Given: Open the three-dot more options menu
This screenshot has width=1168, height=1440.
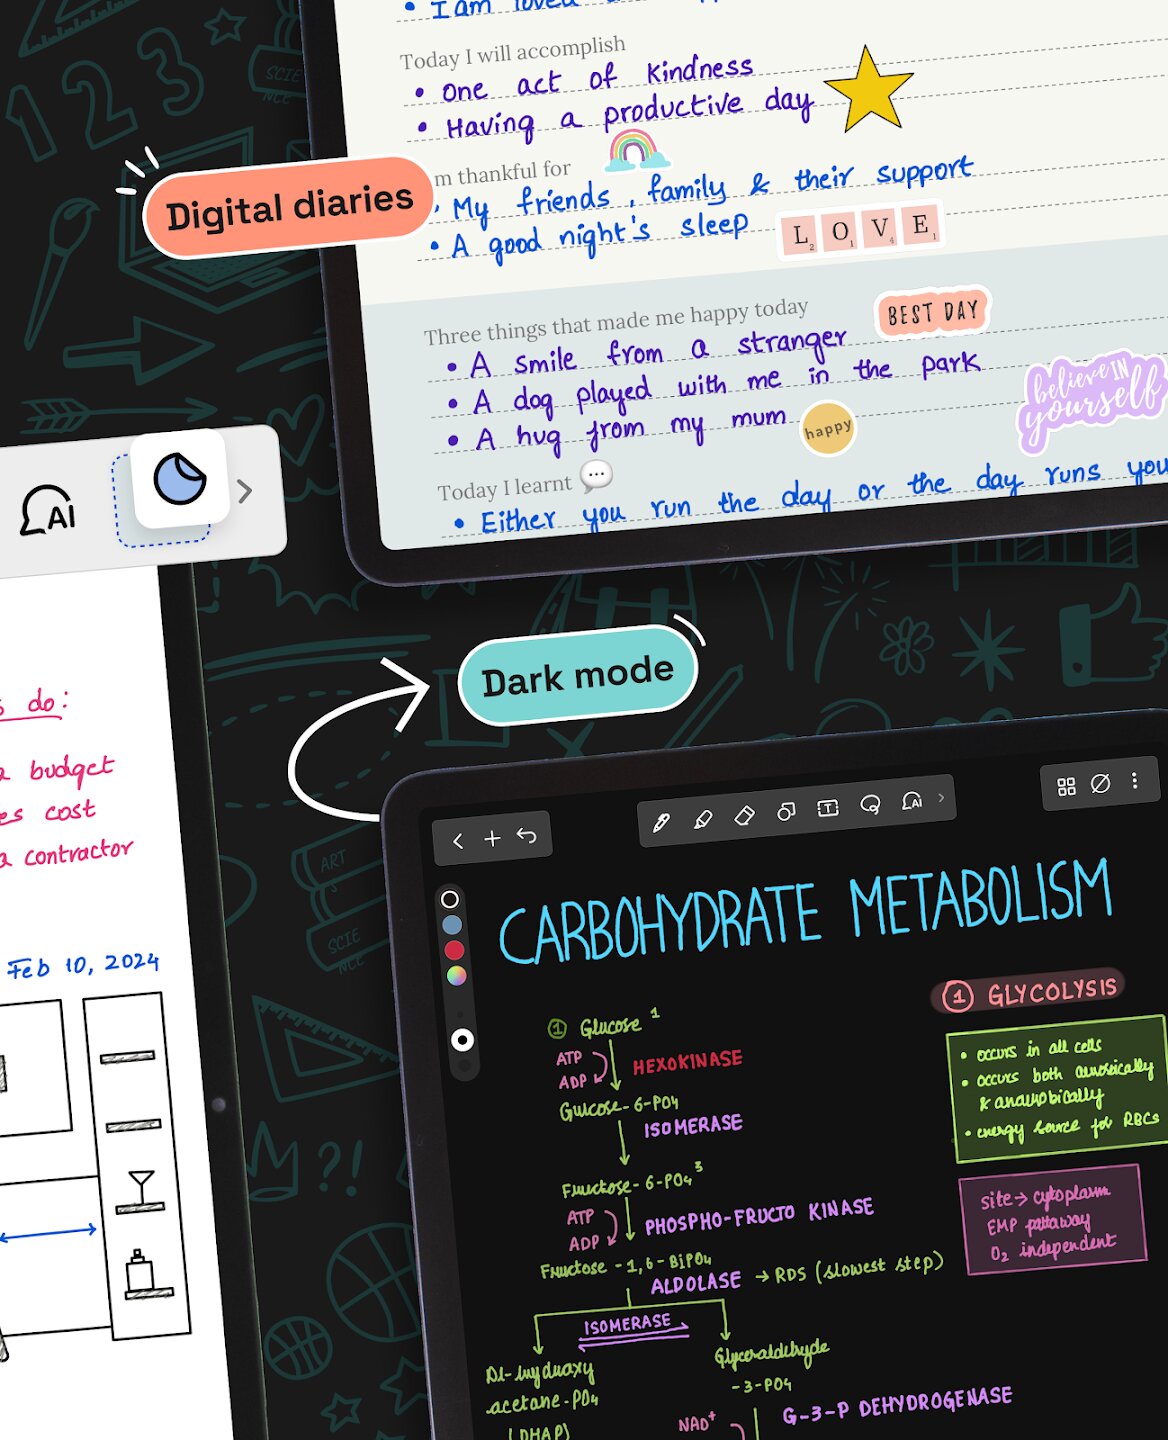Looking at the screenshot, I should (x=1134, y=781).
